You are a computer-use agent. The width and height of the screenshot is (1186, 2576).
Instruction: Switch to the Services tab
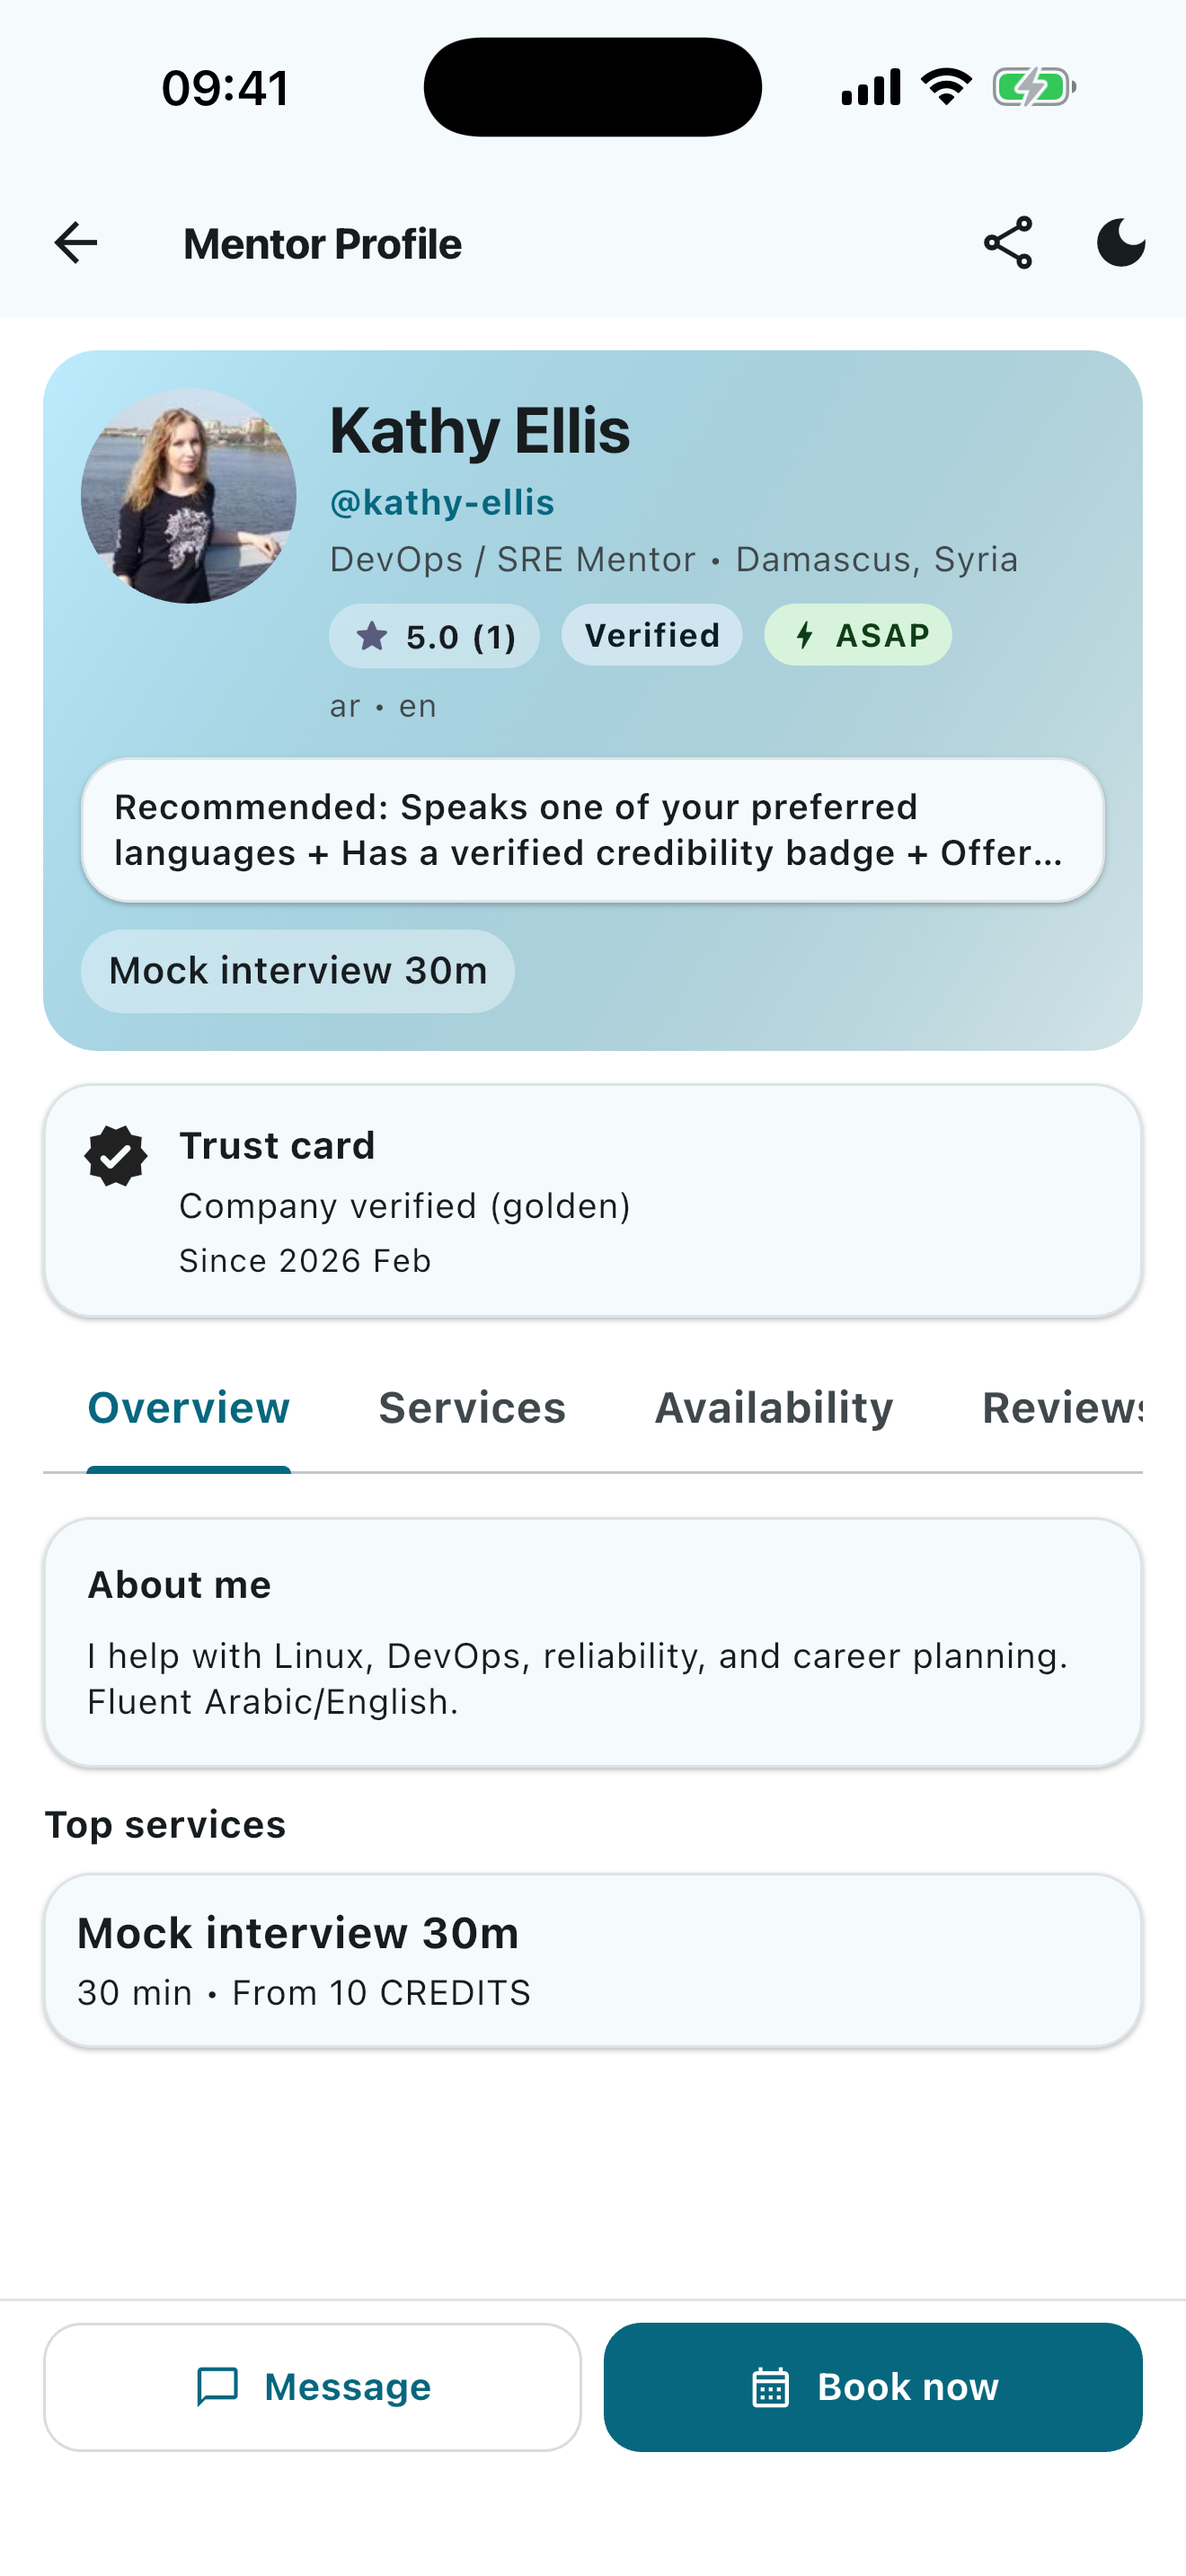pyautogui.click(x=472, y=1408)
